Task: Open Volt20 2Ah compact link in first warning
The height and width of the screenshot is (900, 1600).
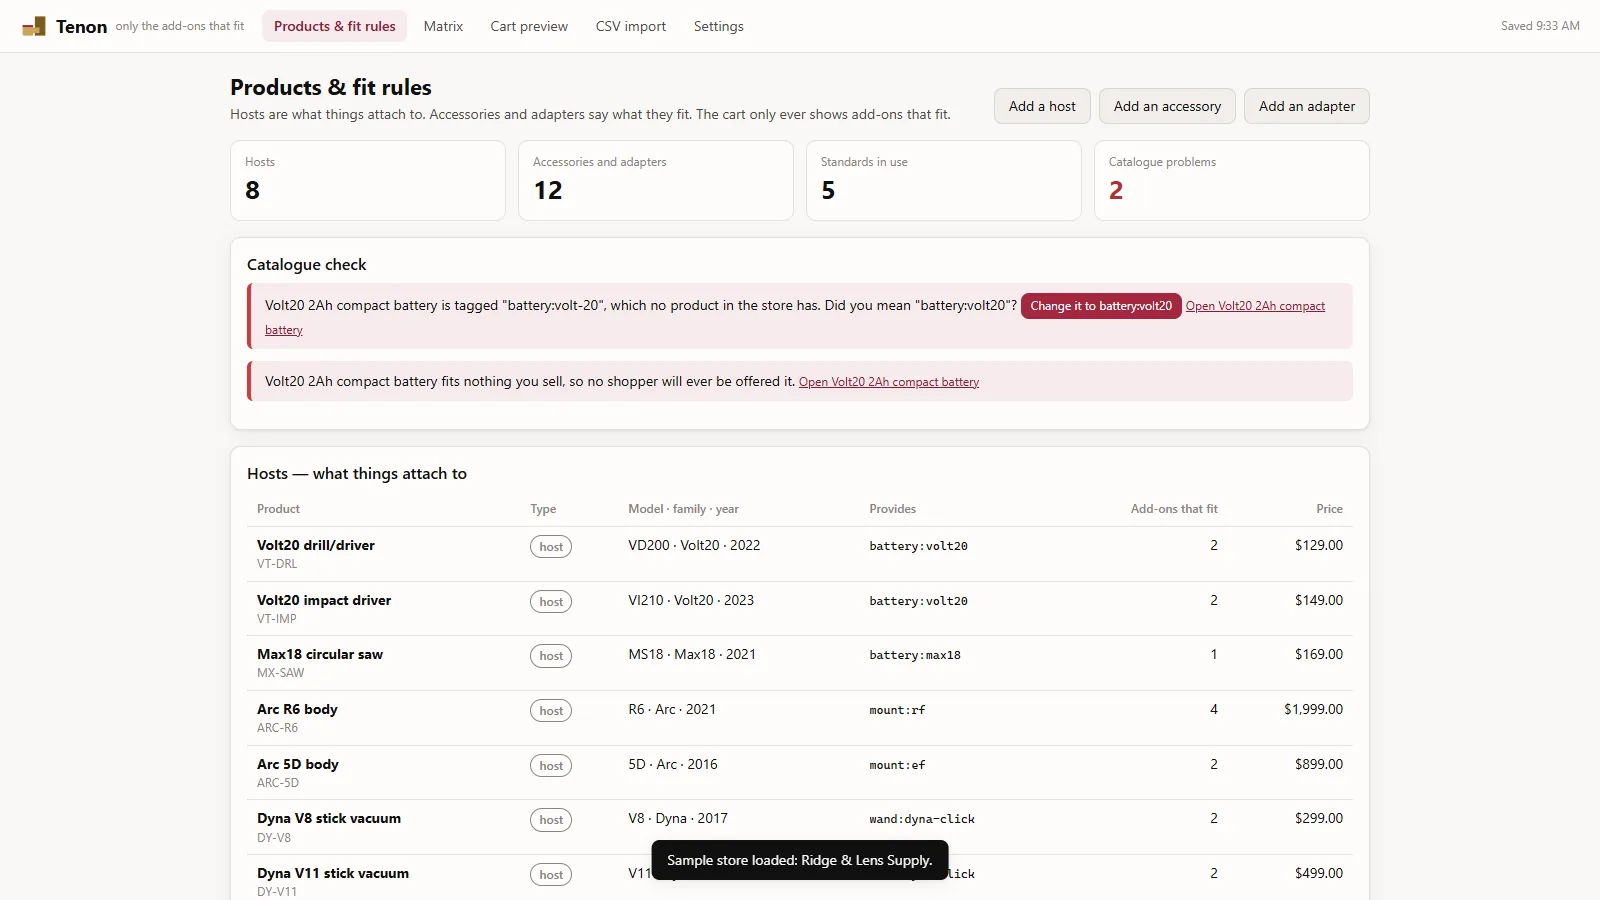Action: pyautogui.click(x=1255, y=306)
